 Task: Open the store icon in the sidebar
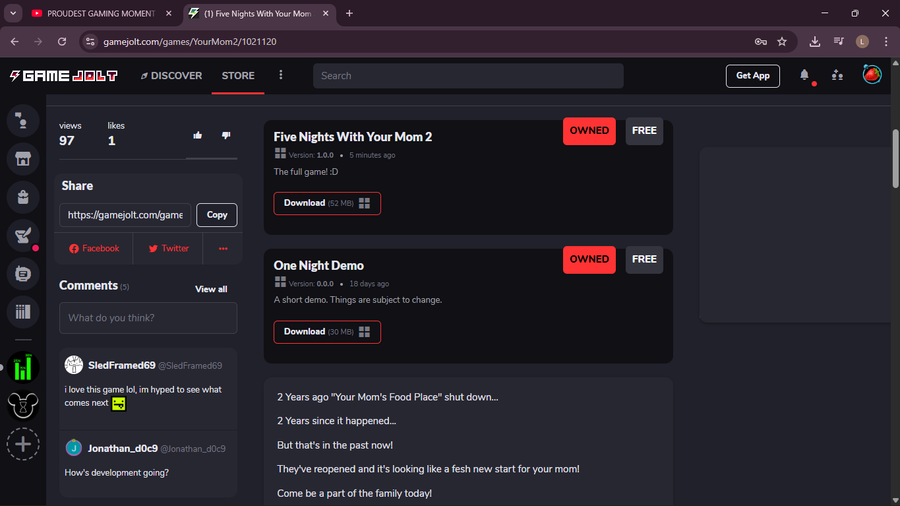click(23, 159)
